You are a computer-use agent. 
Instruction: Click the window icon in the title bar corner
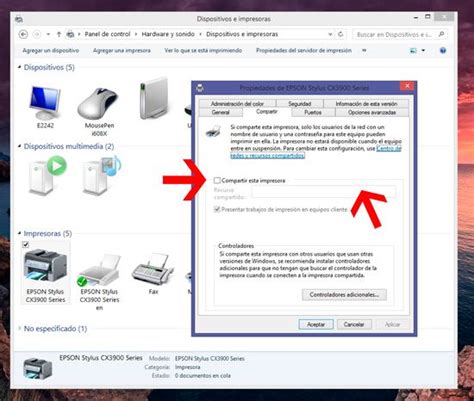pos(19,19)
